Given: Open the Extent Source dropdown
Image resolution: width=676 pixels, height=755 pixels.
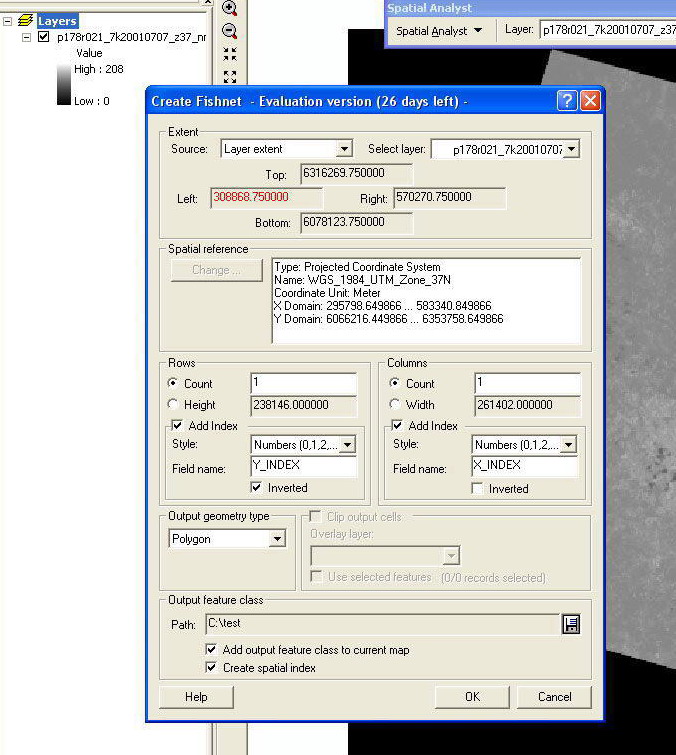Looking at the screenshot, I should [x=344, y=149].
